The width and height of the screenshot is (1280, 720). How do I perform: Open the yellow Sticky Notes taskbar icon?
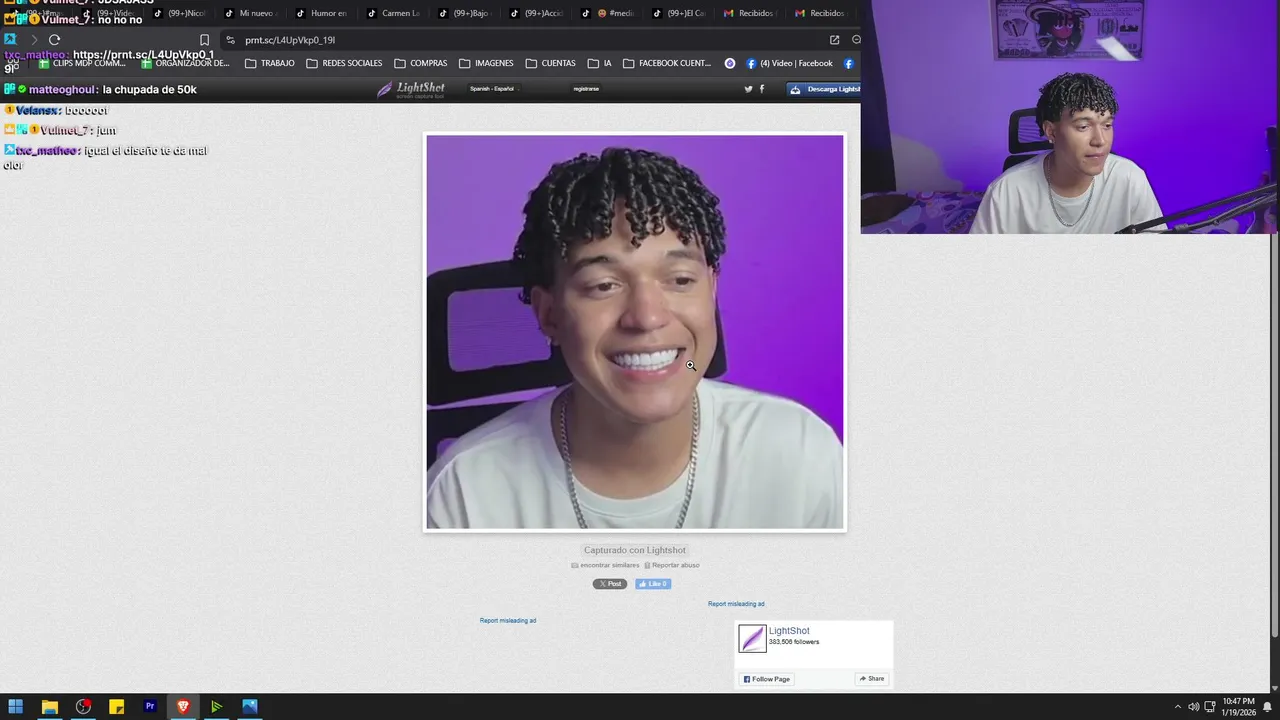[116, 707]
